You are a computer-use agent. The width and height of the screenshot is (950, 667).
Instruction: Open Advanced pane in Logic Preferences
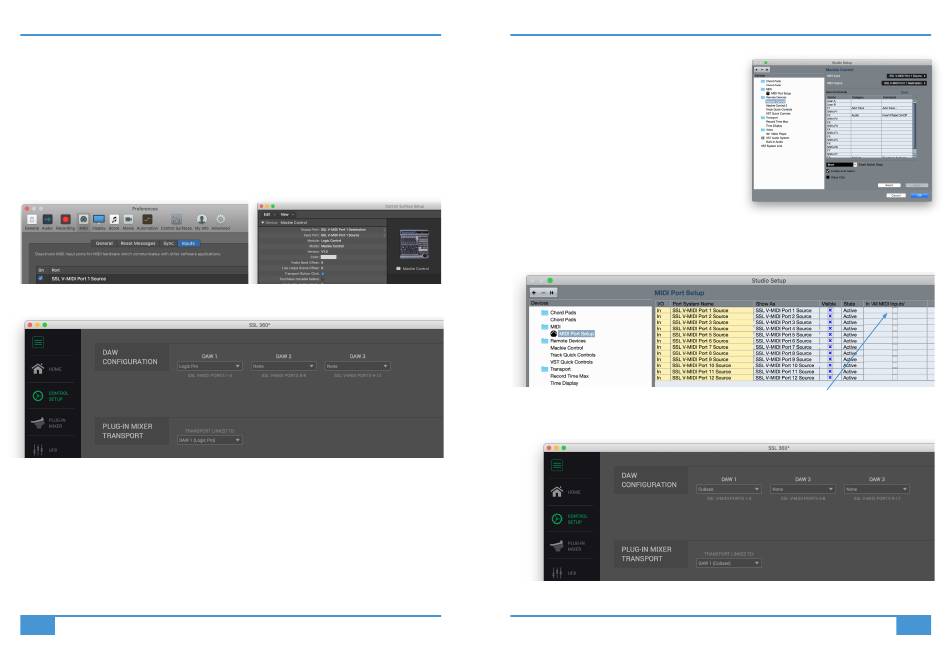[x=221, y=220]
